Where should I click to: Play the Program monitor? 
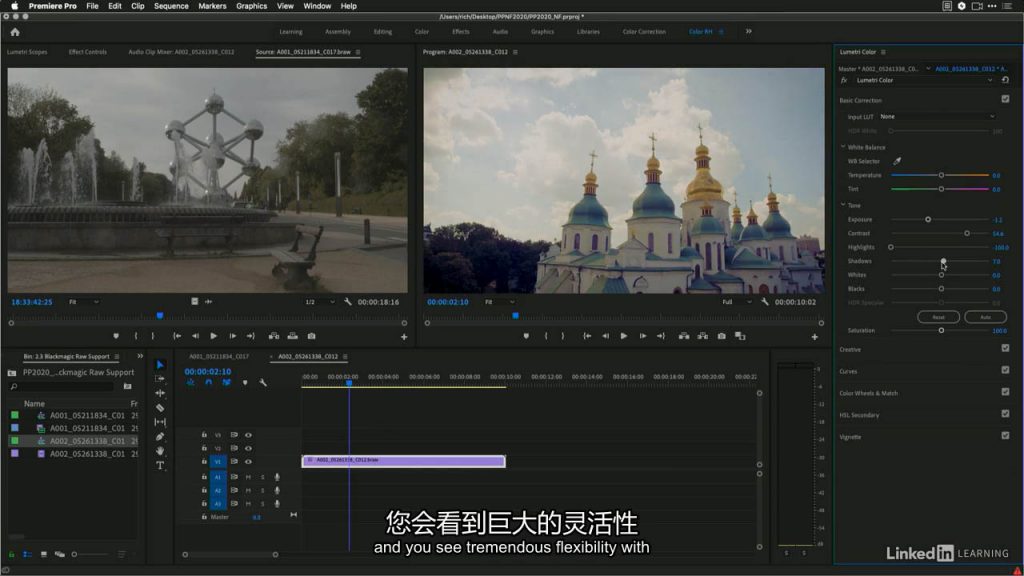click(624, 336)
